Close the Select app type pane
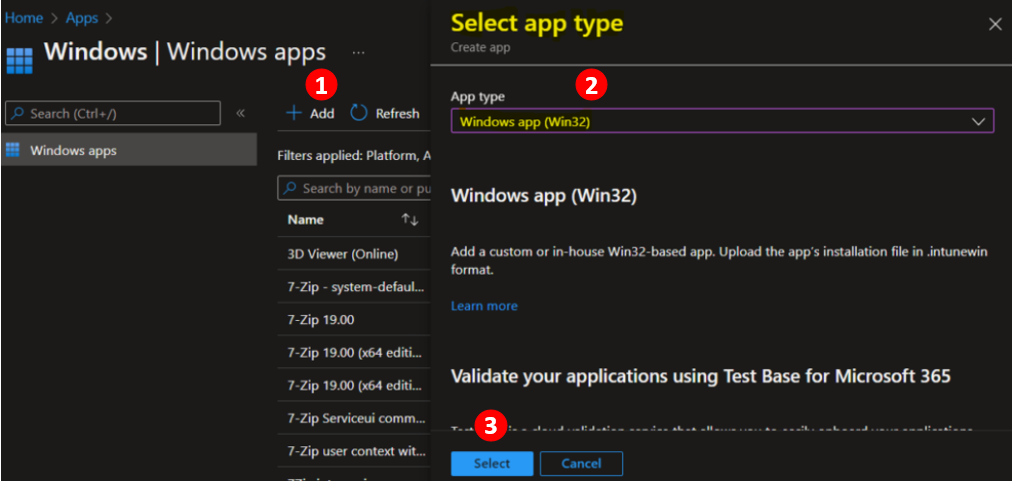 [995, 25]
